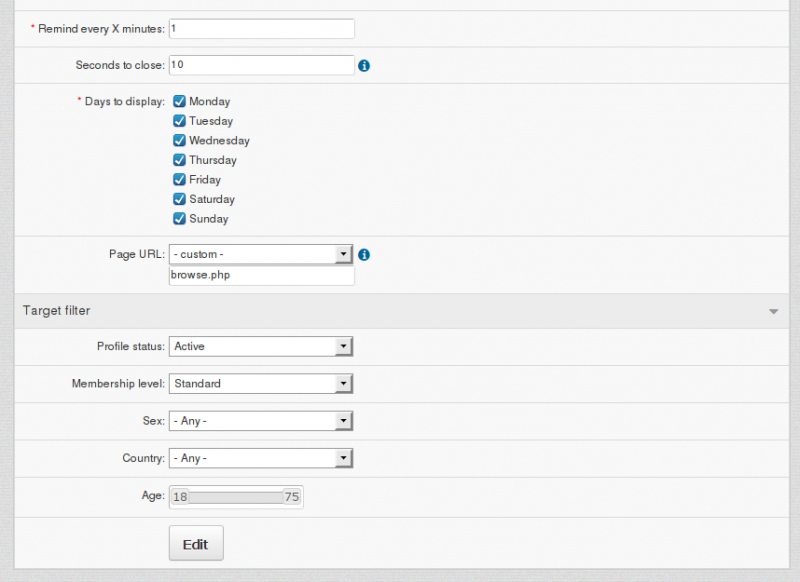Click info icon next to Seconds to close
800x582 pixels.
[x=364, y=65]
